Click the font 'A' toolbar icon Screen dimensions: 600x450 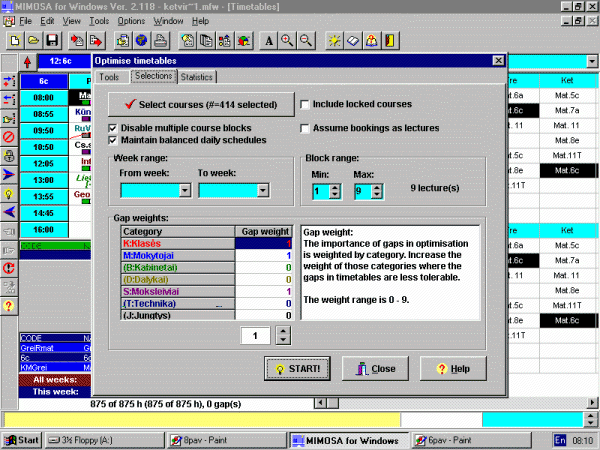click(x=269, y=41)
